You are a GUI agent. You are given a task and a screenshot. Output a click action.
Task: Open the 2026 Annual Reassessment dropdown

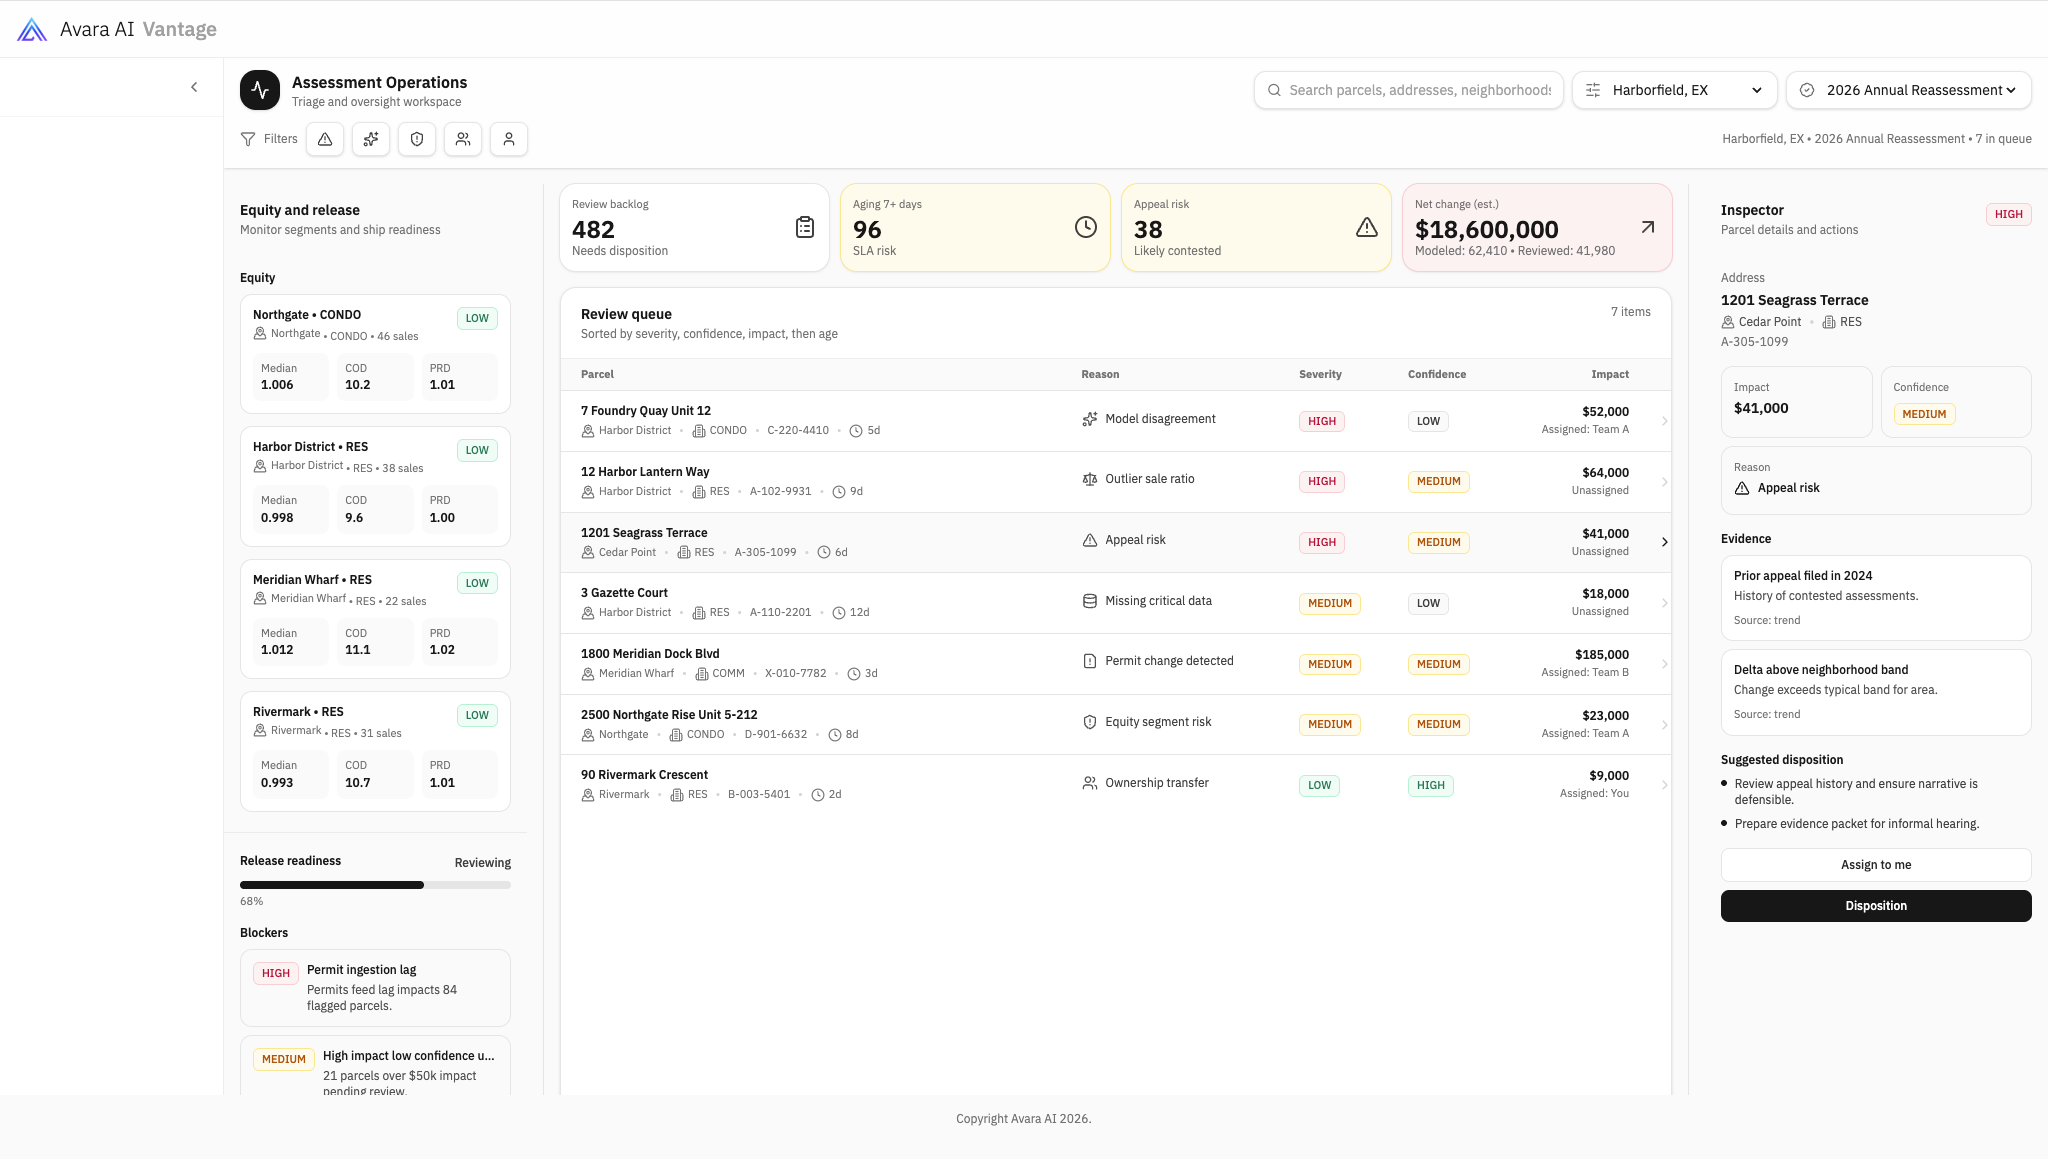(1908, 90)
